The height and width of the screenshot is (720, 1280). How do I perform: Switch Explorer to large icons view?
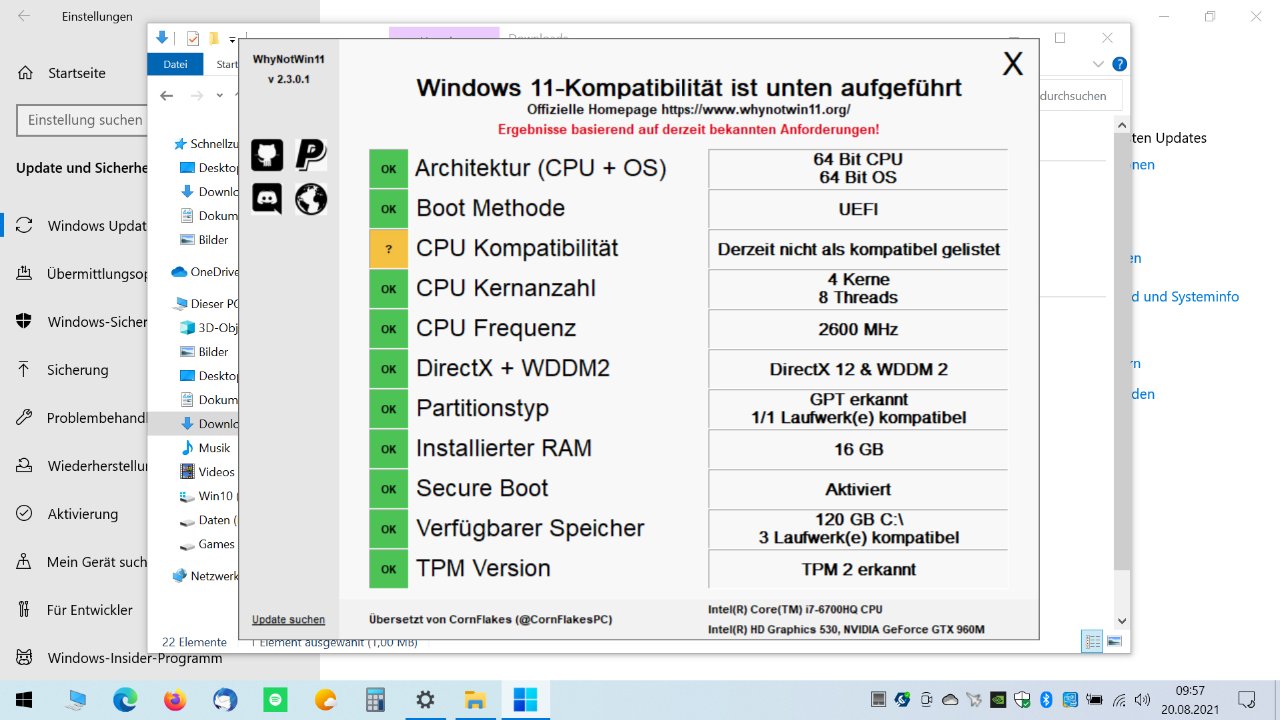point(1114,641)
